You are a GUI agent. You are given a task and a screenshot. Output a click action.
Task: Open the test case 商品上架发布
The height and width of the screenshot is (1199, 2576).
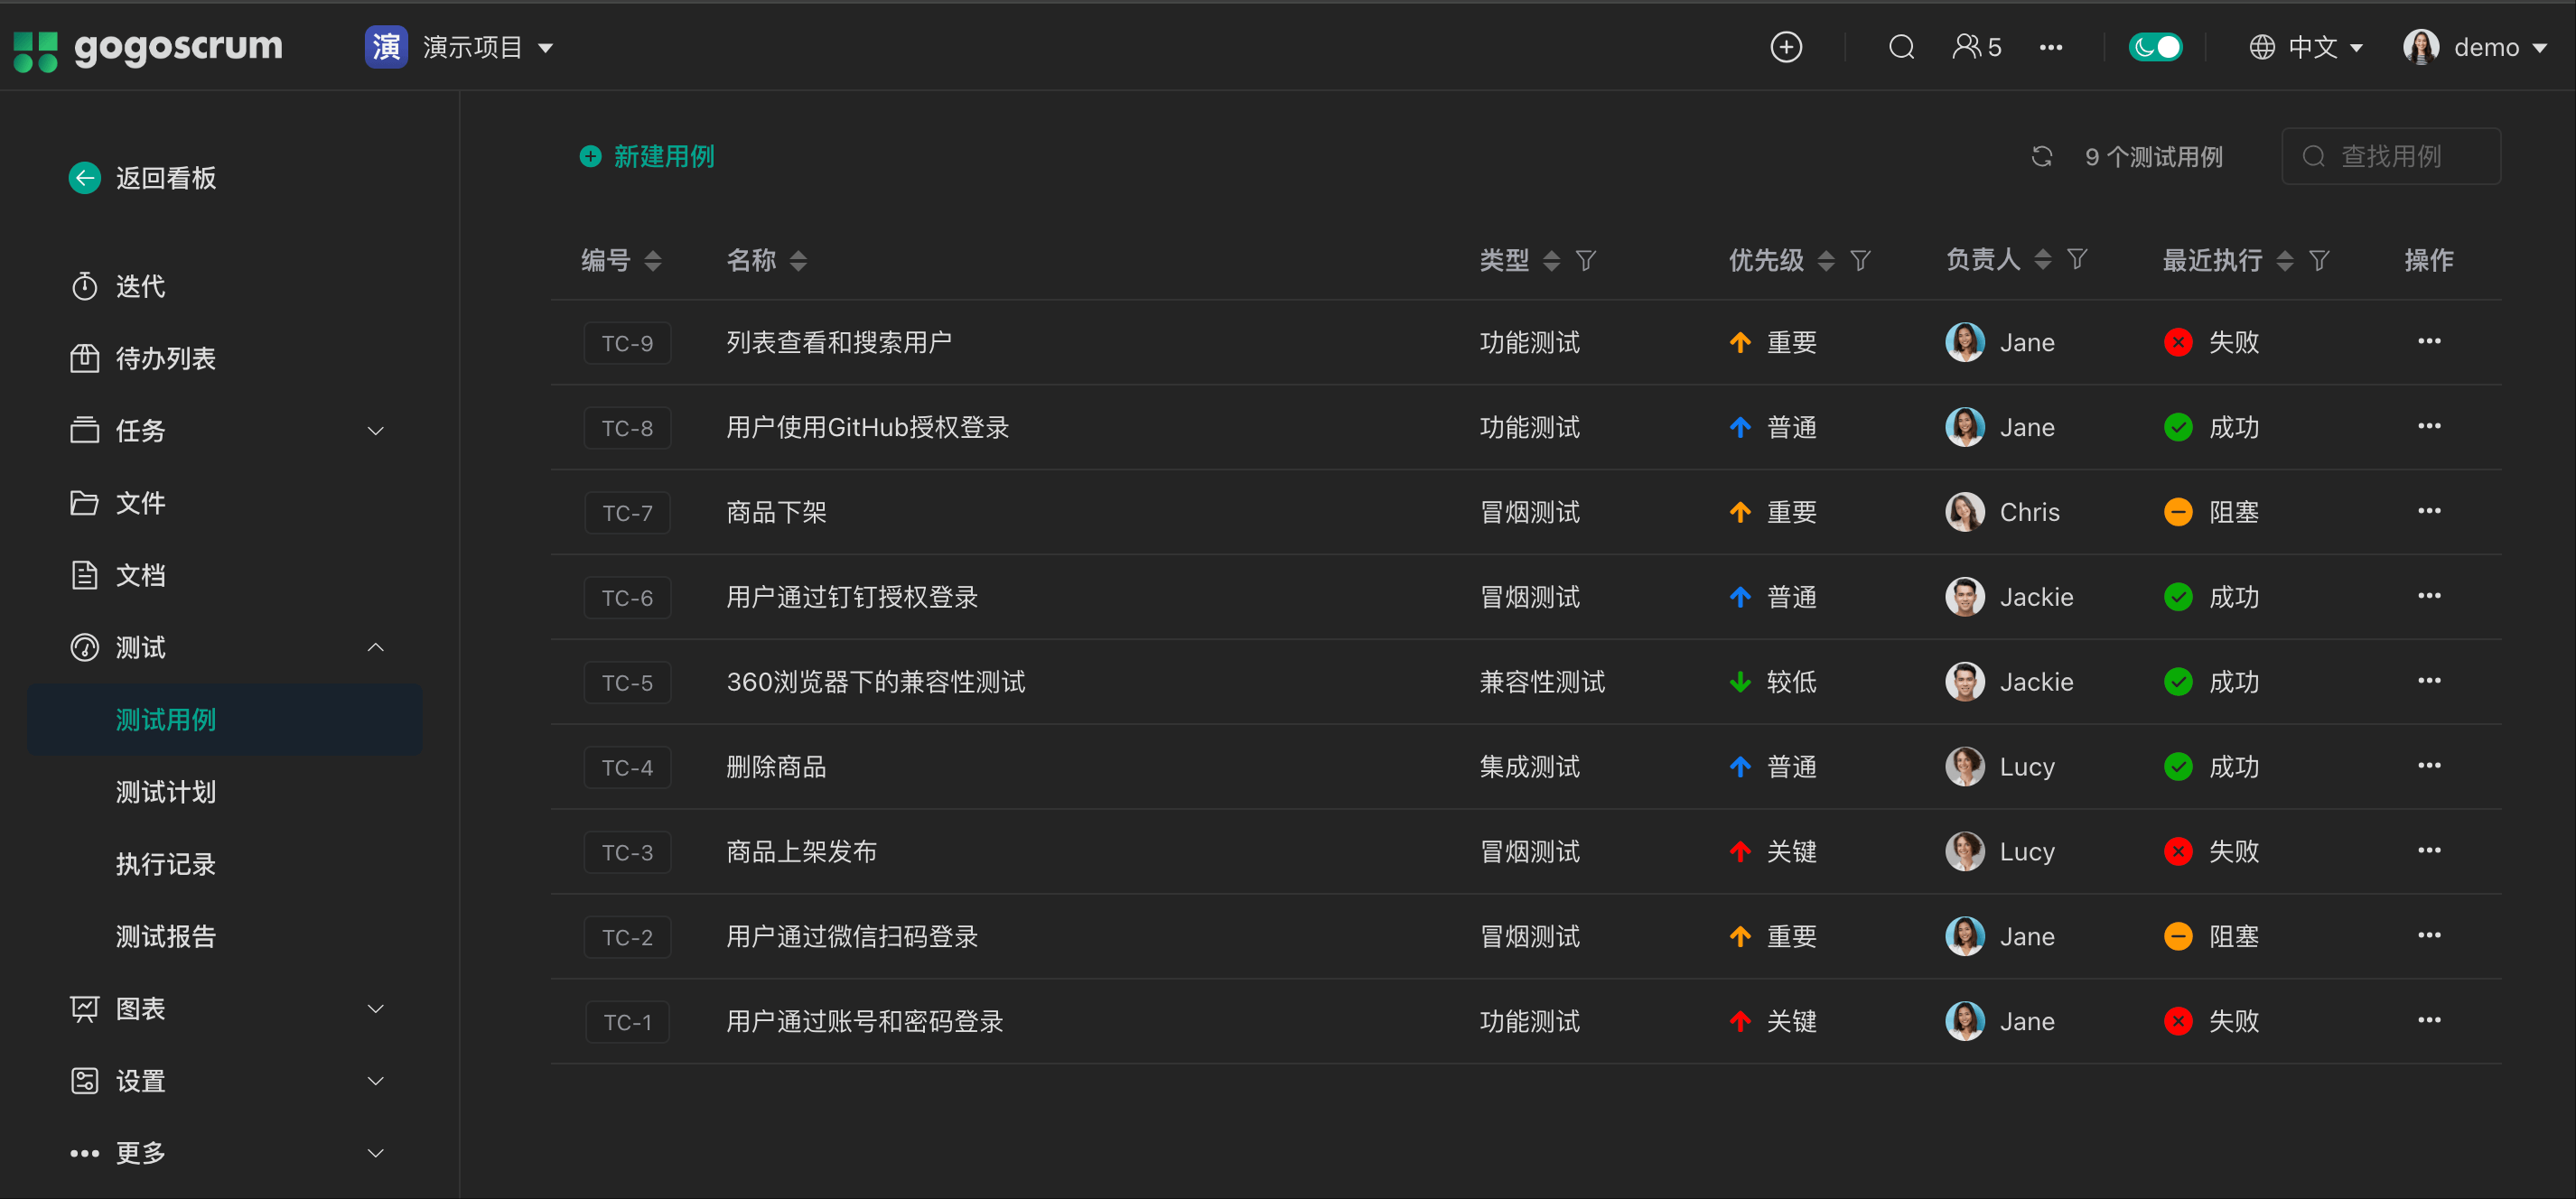point(801,852)
